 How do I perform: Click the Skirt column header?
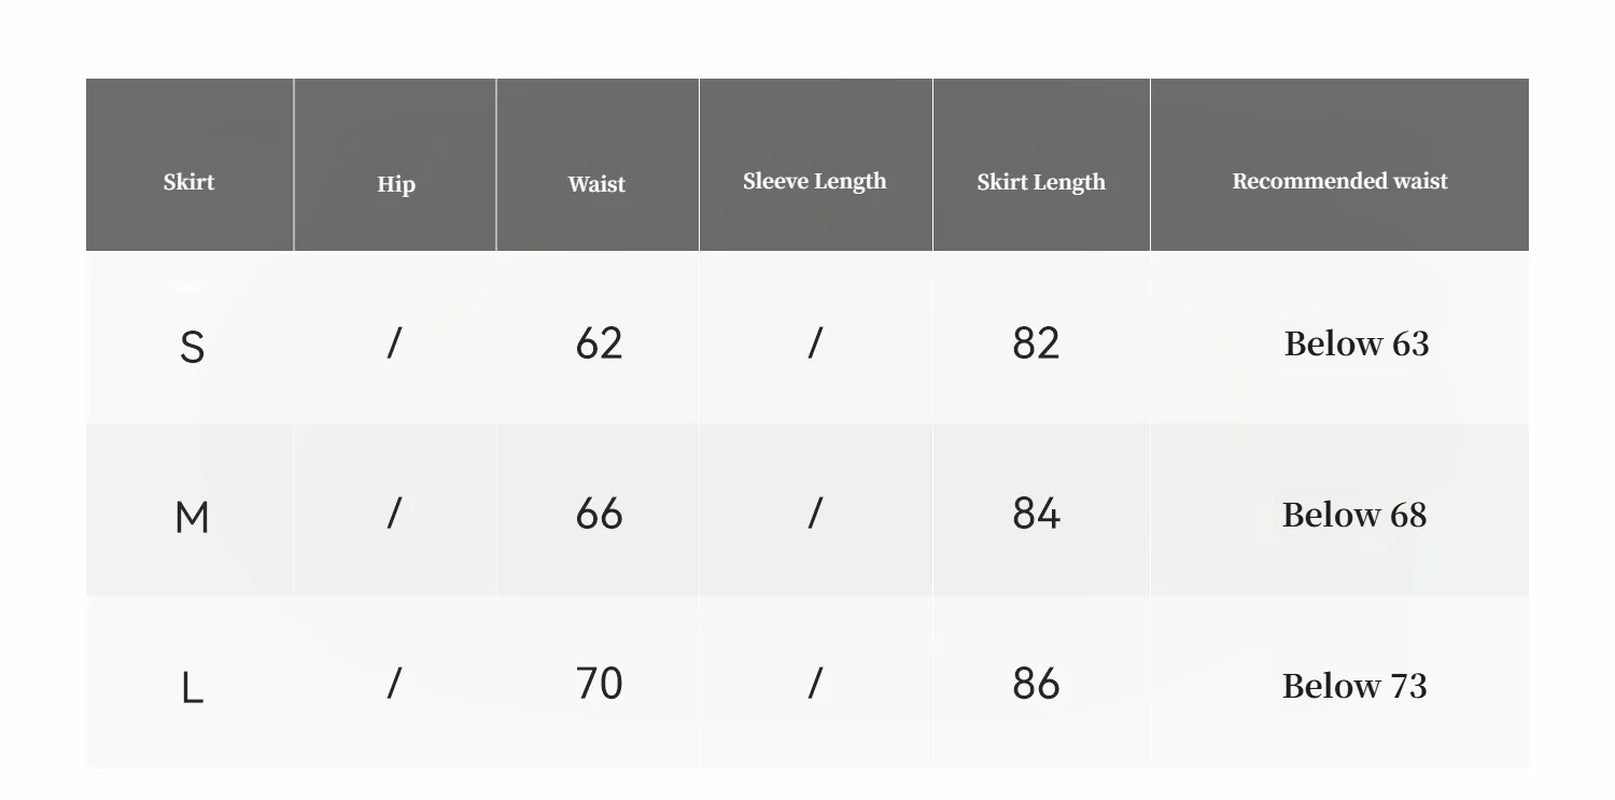tap(189, 182)
